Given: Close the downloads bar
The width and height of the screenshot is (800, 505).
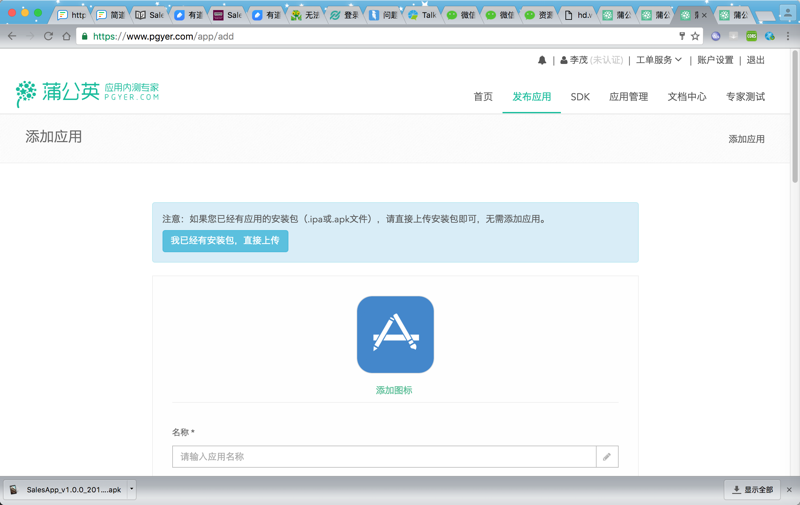Looking at the screenshot, I should click(789, 490).
